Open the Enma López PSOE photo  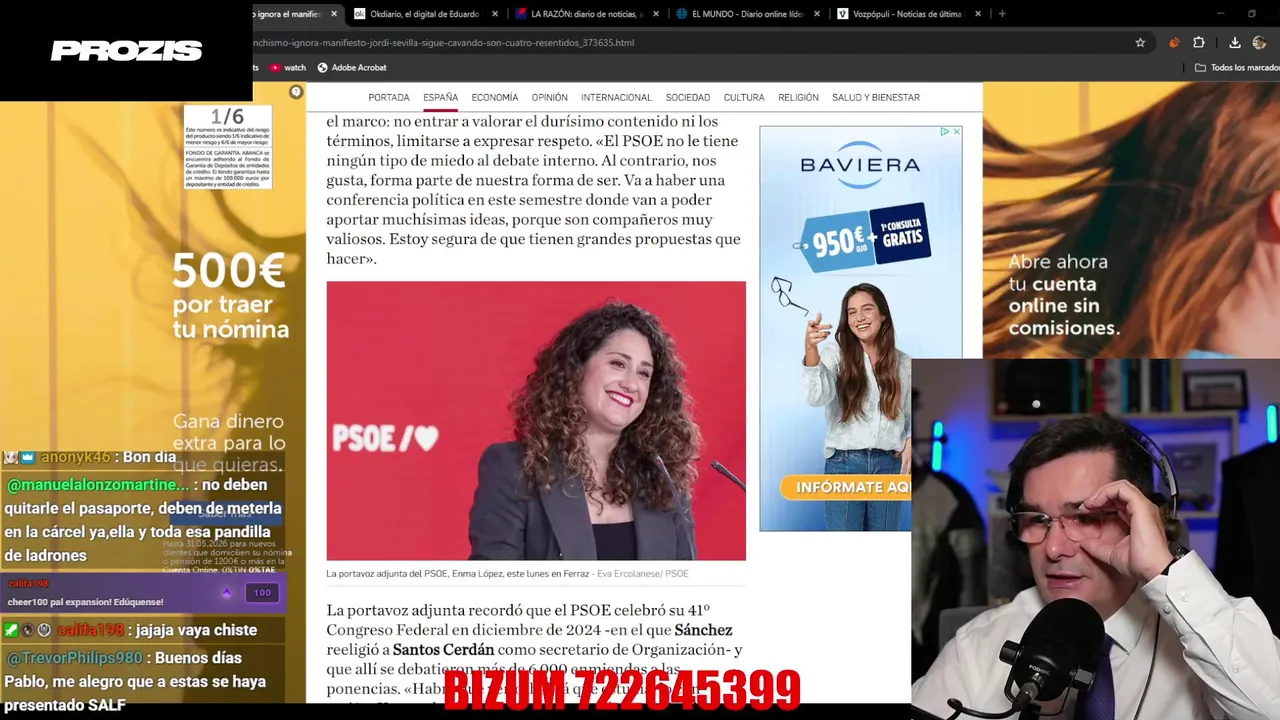click(536, 421)
